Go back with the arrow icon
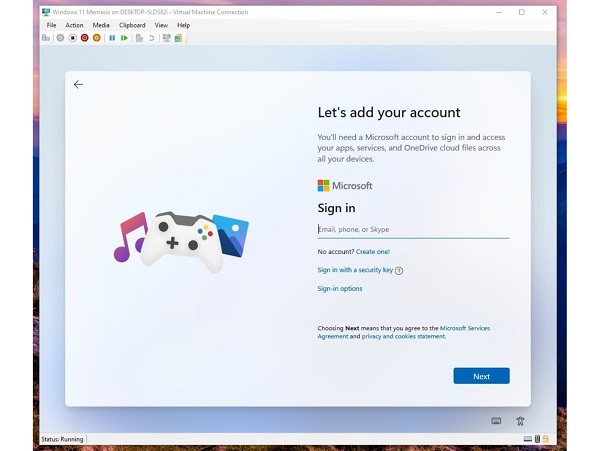600x451 pixels. pos(78,84)
